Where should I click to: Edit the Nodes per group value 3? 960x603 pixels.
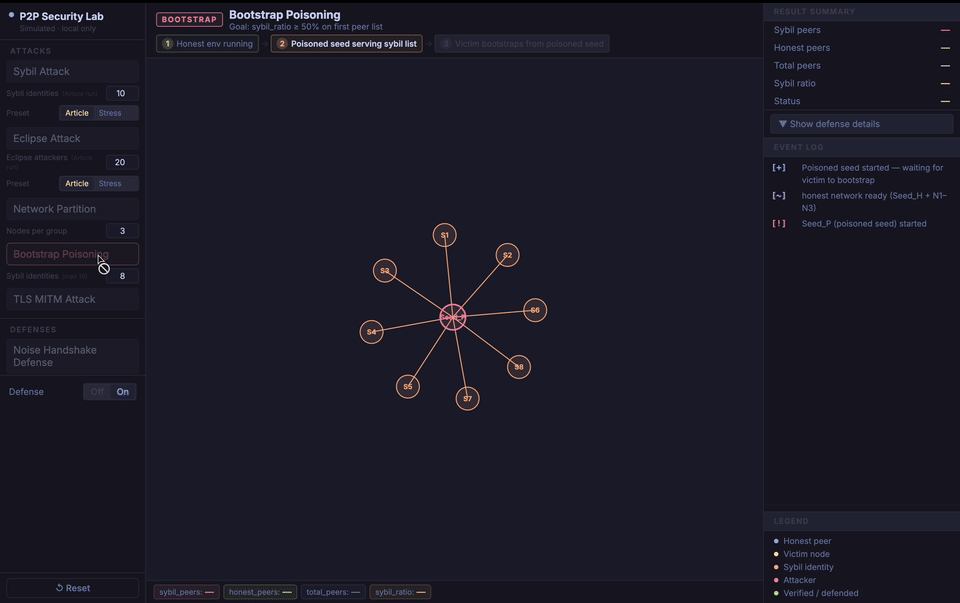click(122, 231)
